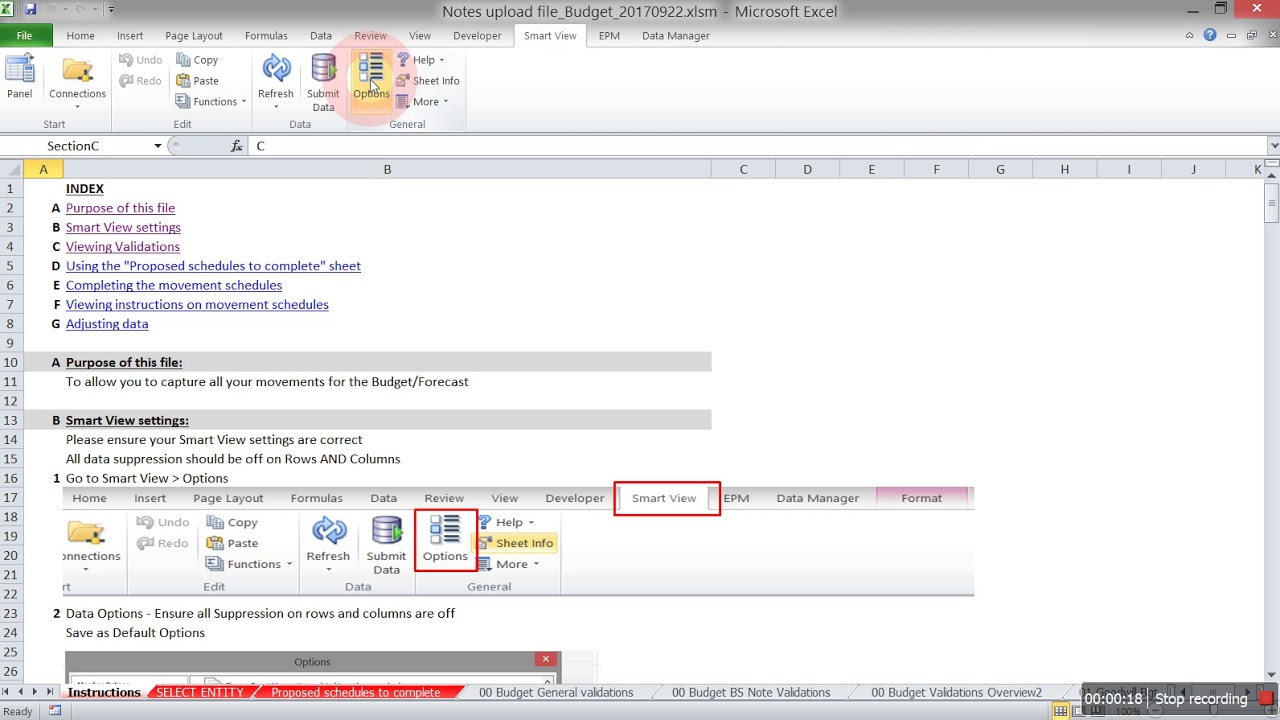Image resolution: width=1280 pixels, height=720 pixels.
Task: Open '00 Budget Validations Overview2' sheet tab
Action: point(956,692)
